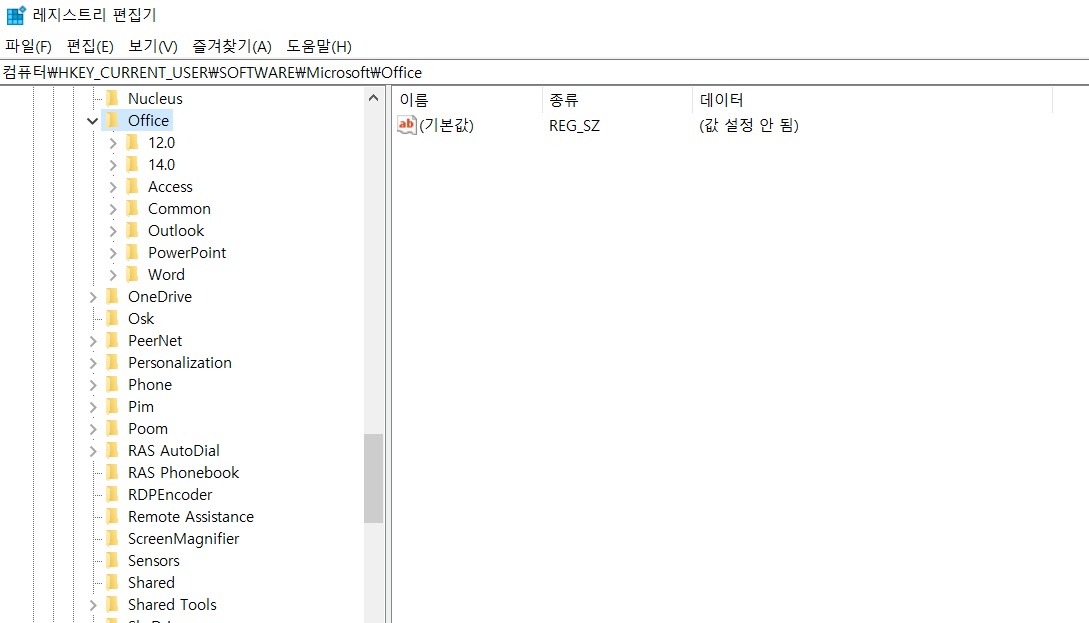This screenshot has width=1089, height=623.
Task: Select the (기본값) value name
Action: click(447, 126)
